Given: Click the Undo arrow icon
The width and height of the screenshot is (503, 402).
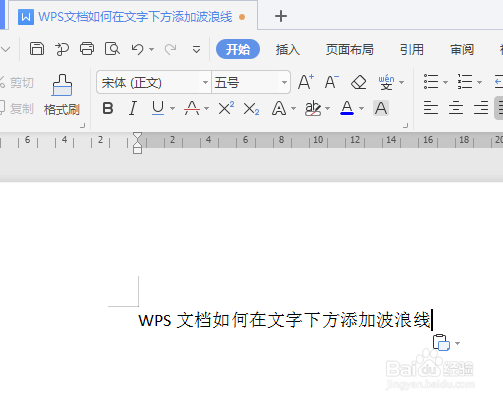Looking at the screenshot, I should point(137,49).
